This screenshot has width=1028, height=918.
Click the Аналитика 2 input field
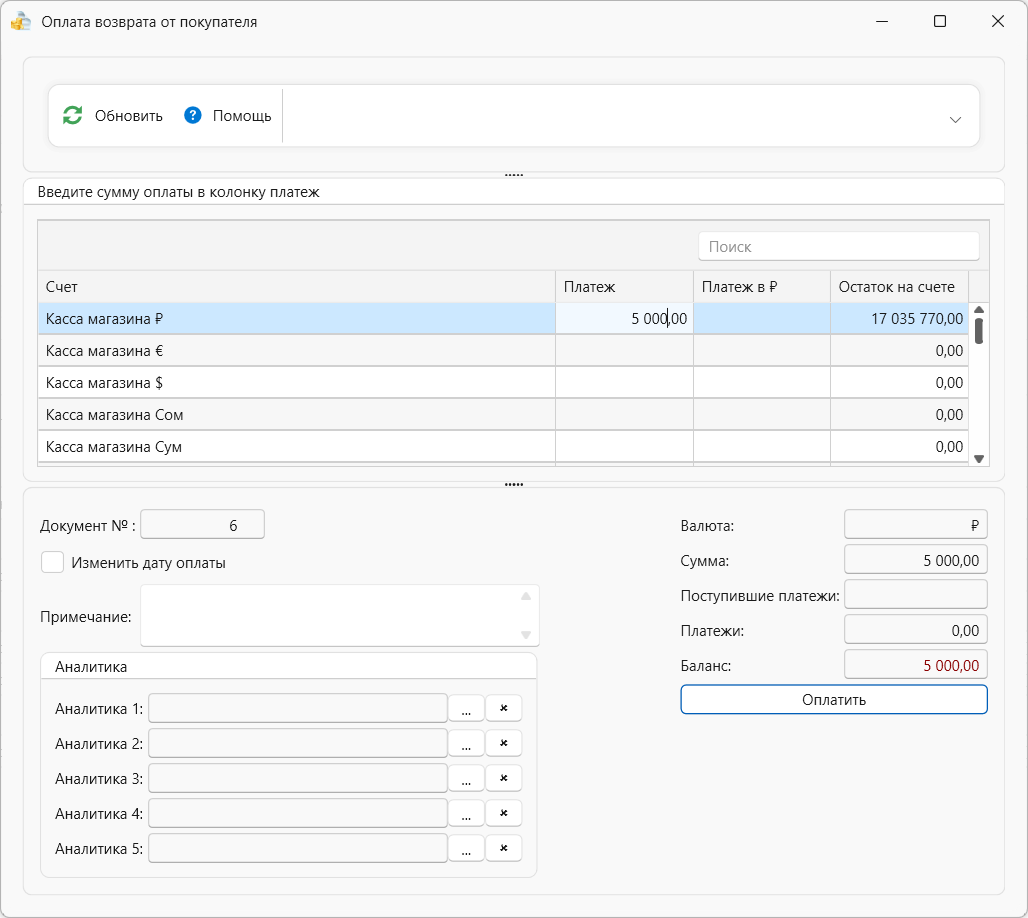pyautogui.click(x=298, y=743)
